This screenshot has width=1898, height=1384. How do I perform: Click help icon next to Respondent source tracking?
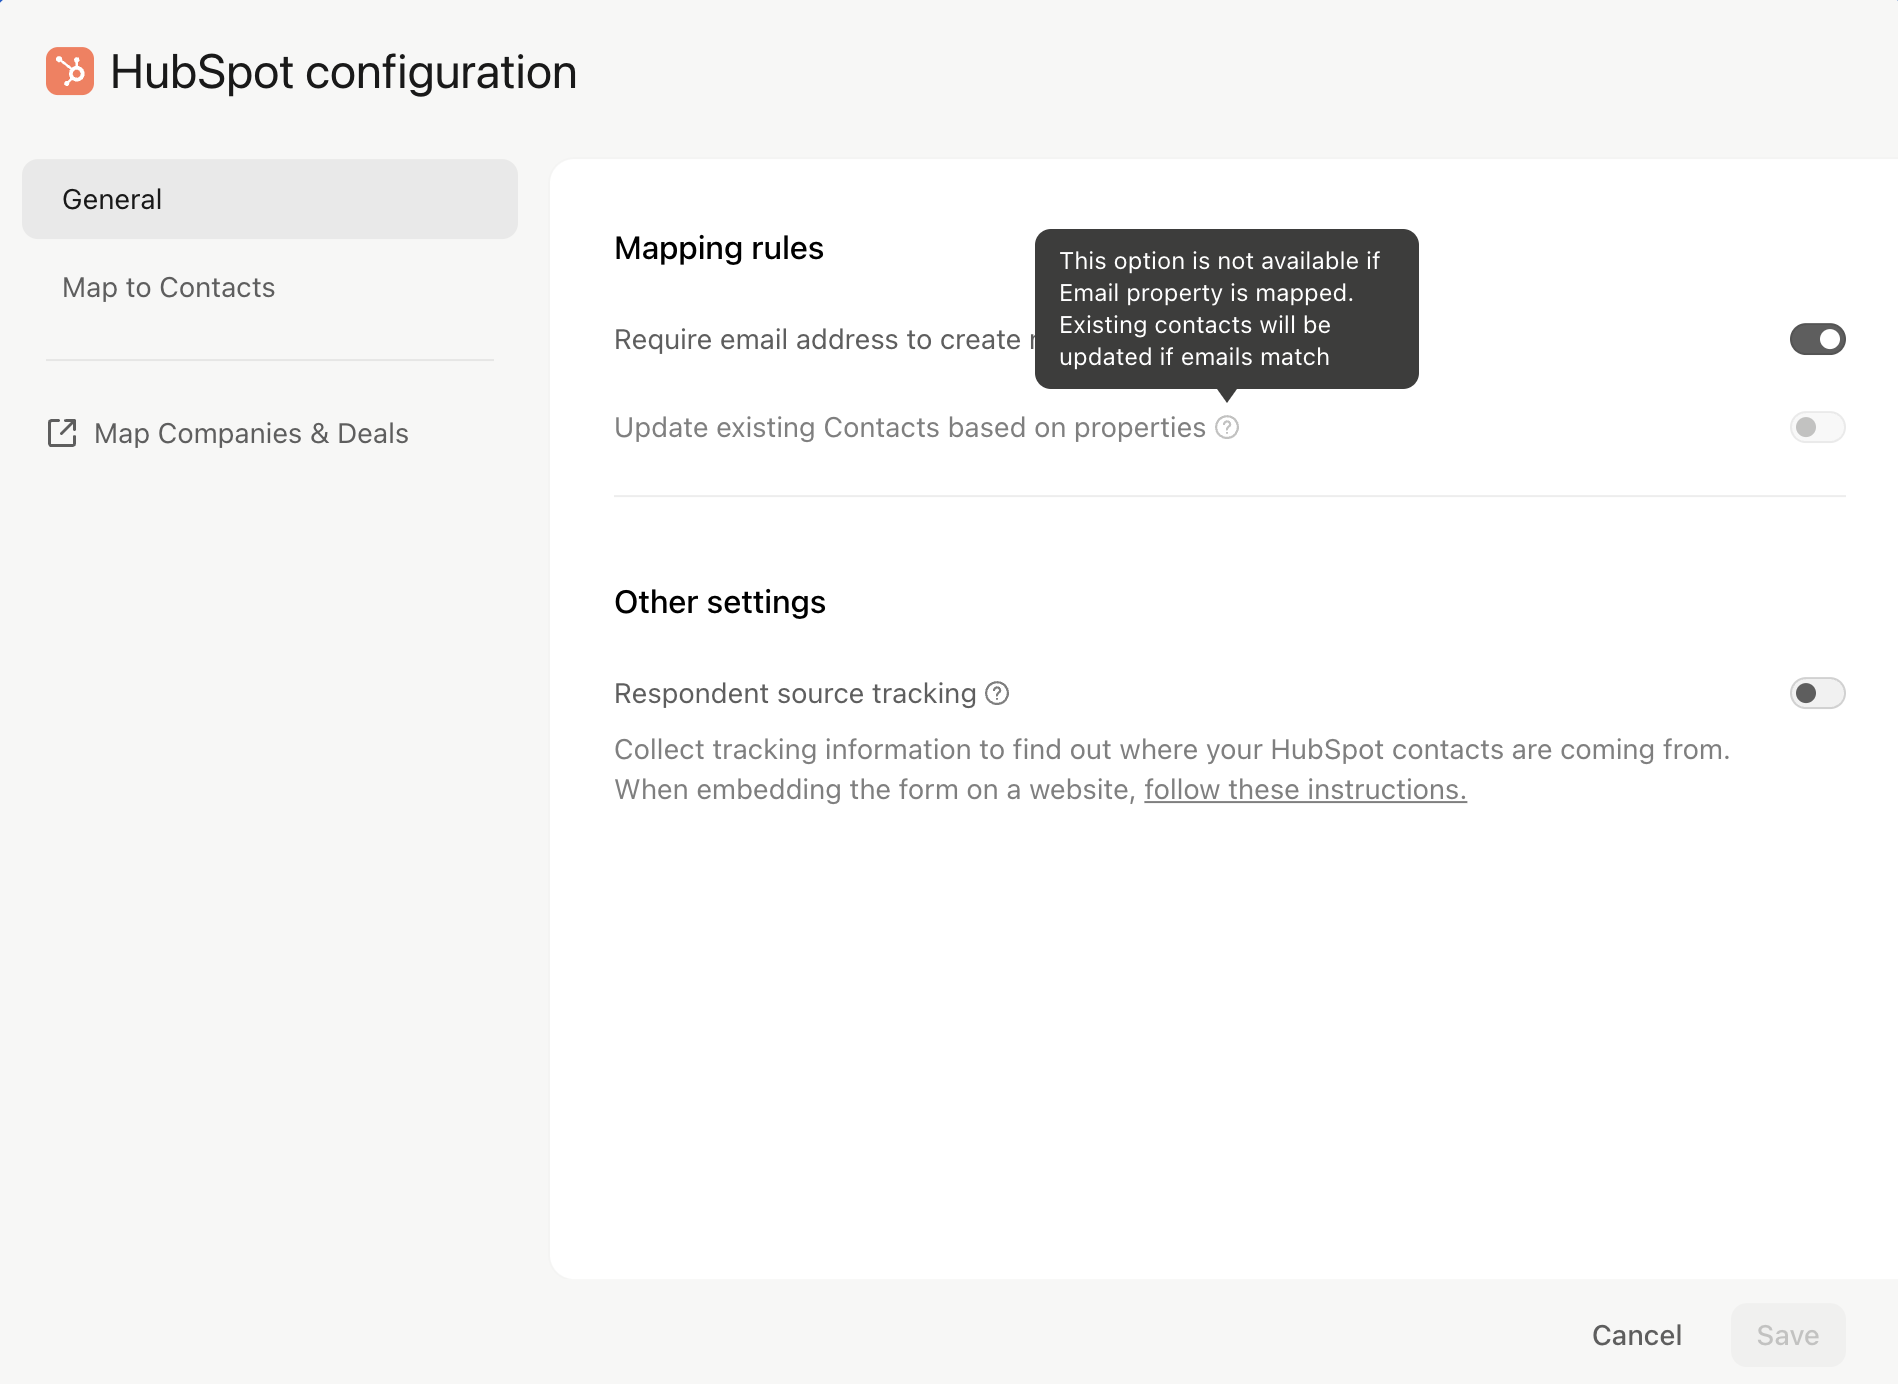pos(997,693)
